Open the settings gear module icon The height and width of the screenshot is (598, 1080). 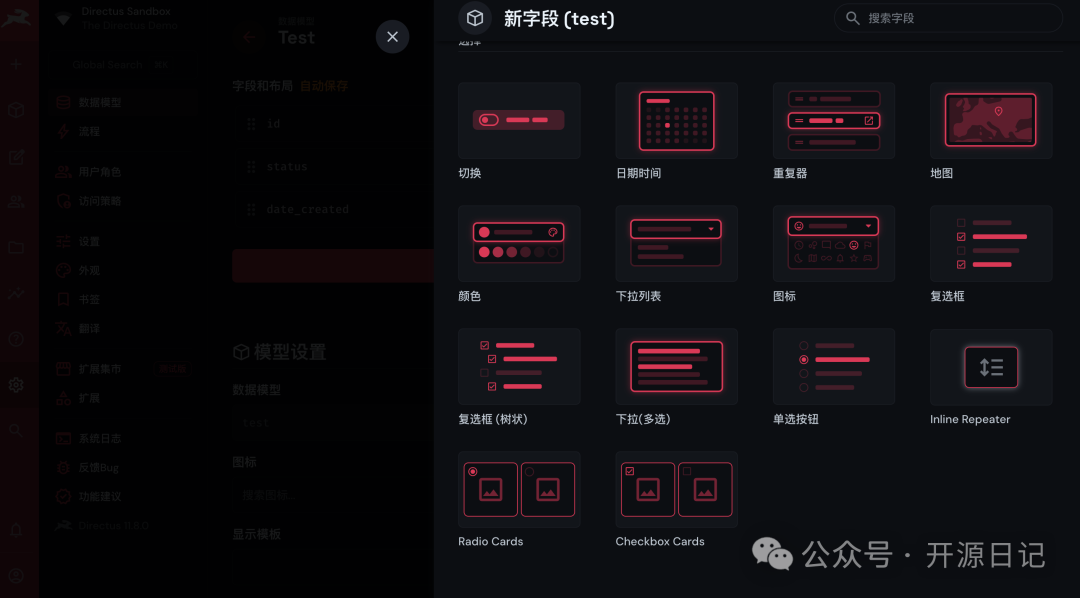click(17, 384)
